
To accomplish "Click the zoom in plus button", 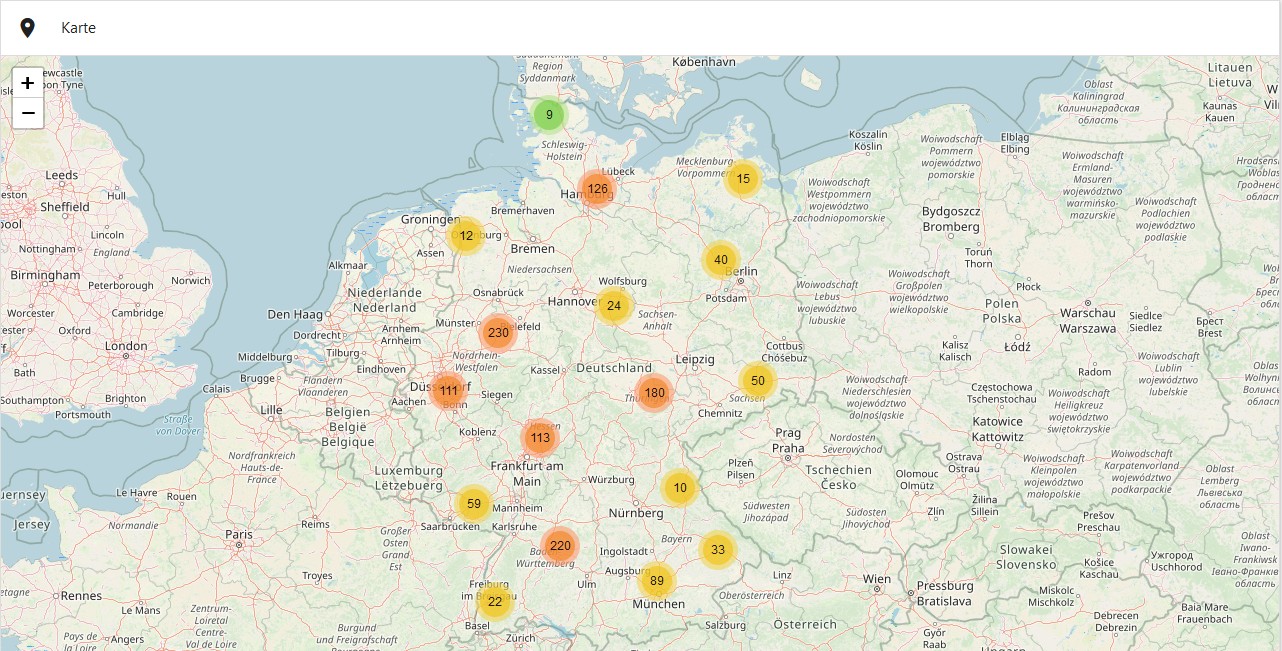I will coord(28,83).
